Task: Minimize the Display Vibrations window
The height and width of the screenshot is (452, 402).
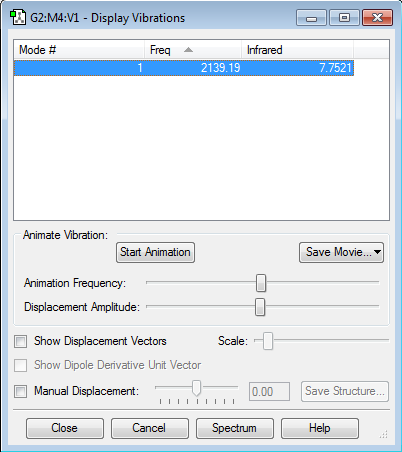Action: tap(311, 18)
